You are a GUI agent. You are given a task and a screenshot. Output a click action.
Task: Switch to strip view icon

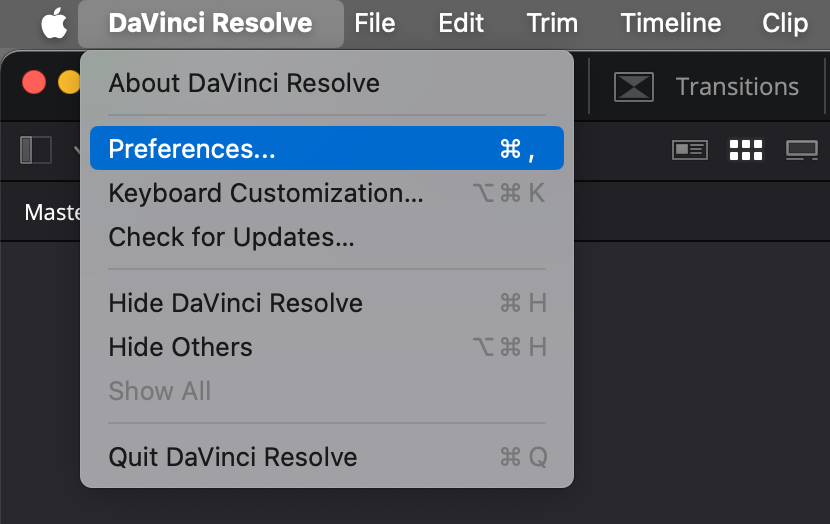801,150
